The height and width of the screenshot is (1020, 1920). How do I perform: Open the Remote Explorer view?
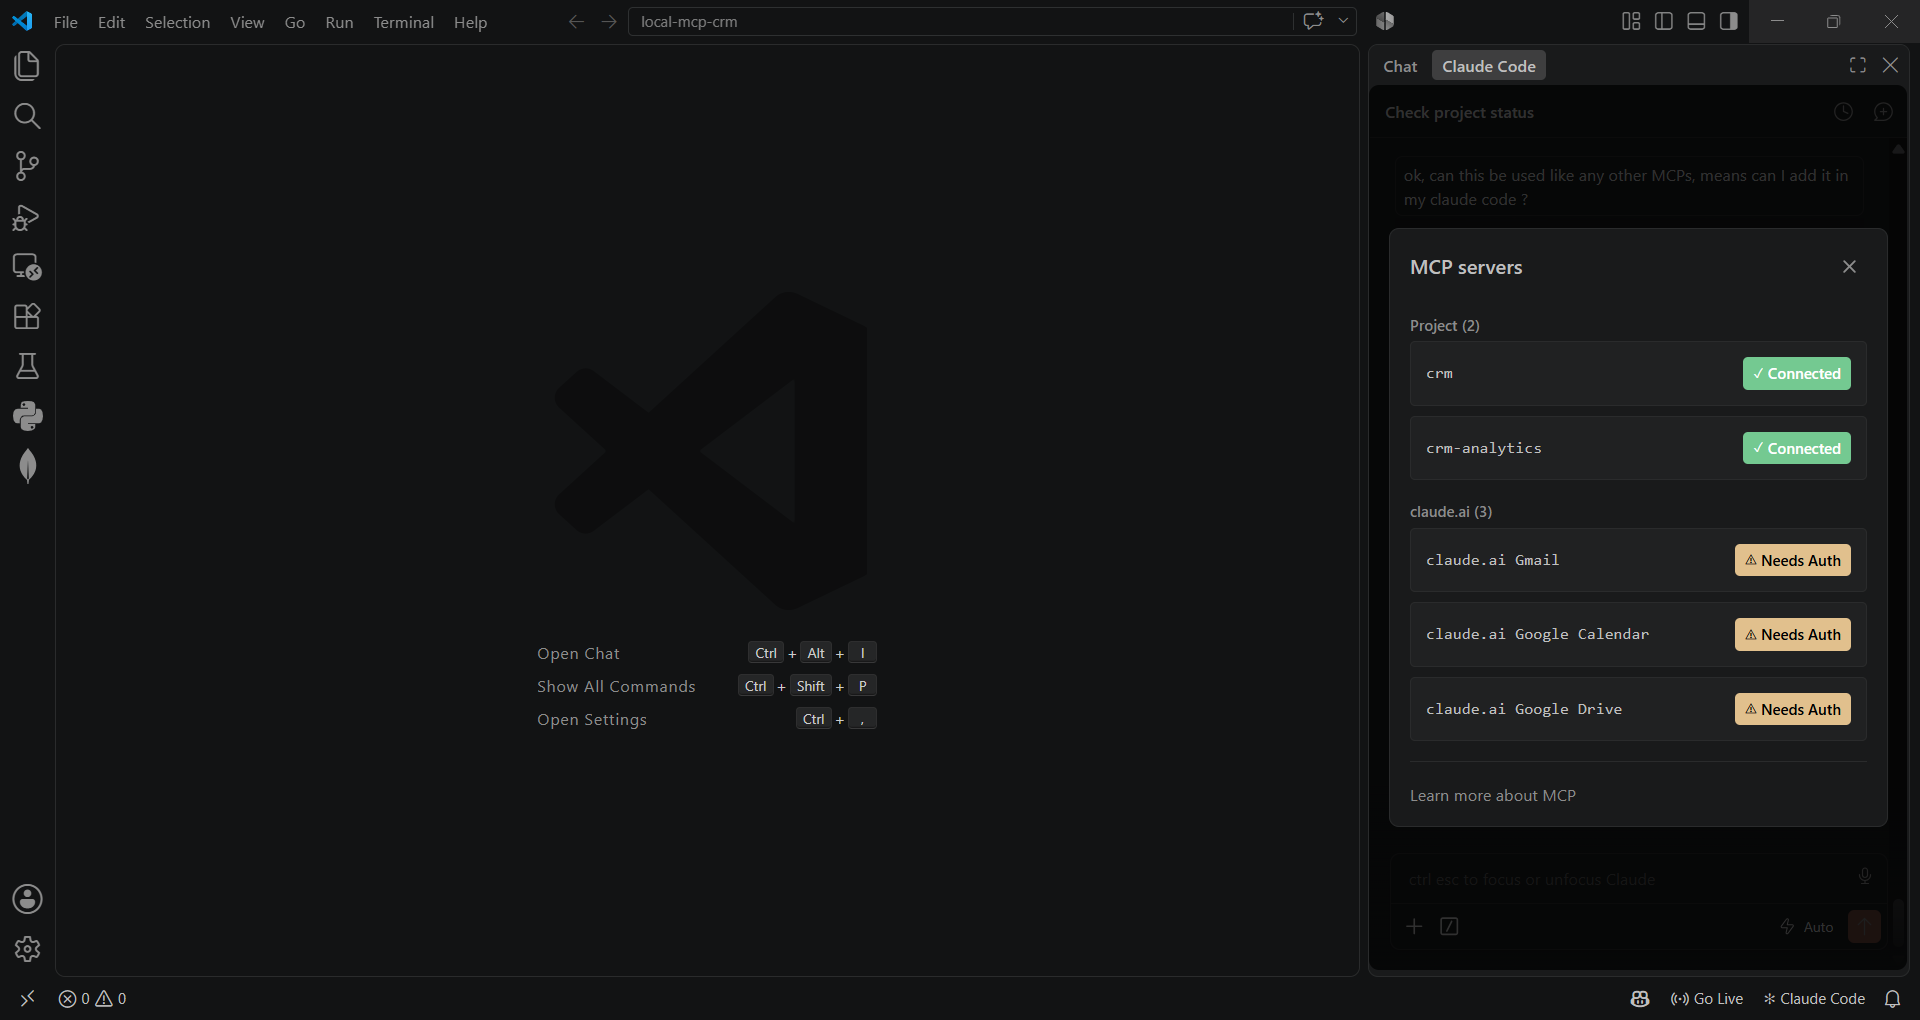[27, 267]
